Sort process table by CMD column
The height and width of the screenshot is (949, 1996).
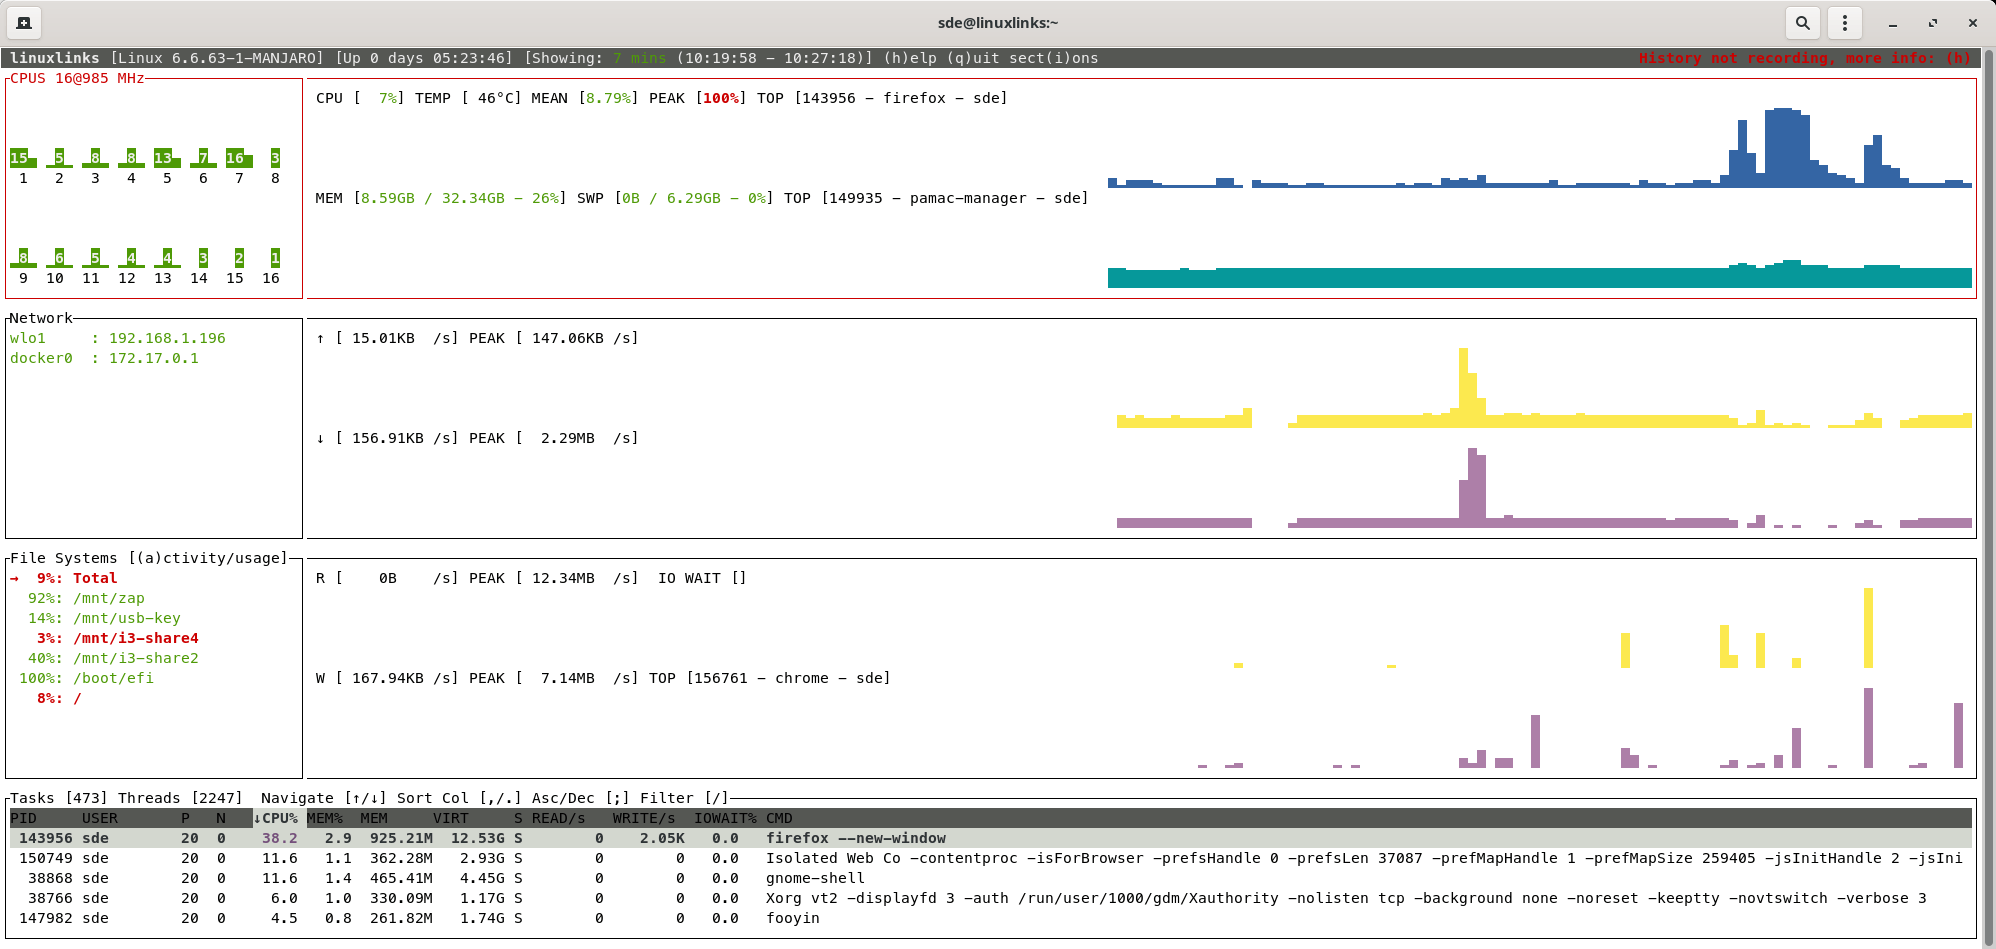tap(779, 818)
